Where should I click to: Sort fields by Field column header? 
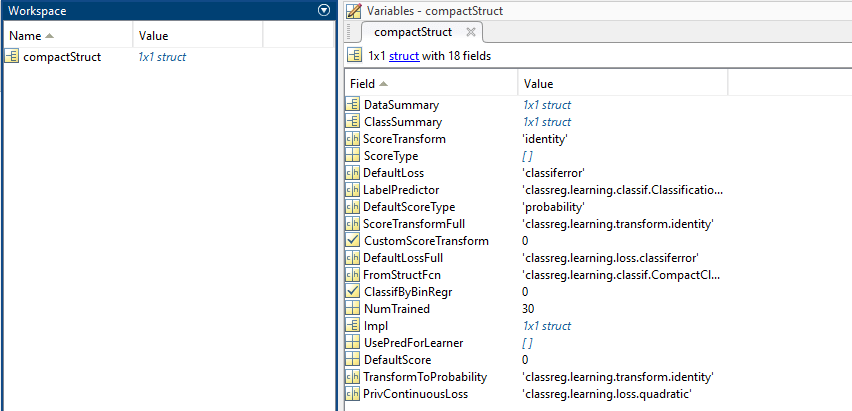pyautogui.click(x=370, y=84)
